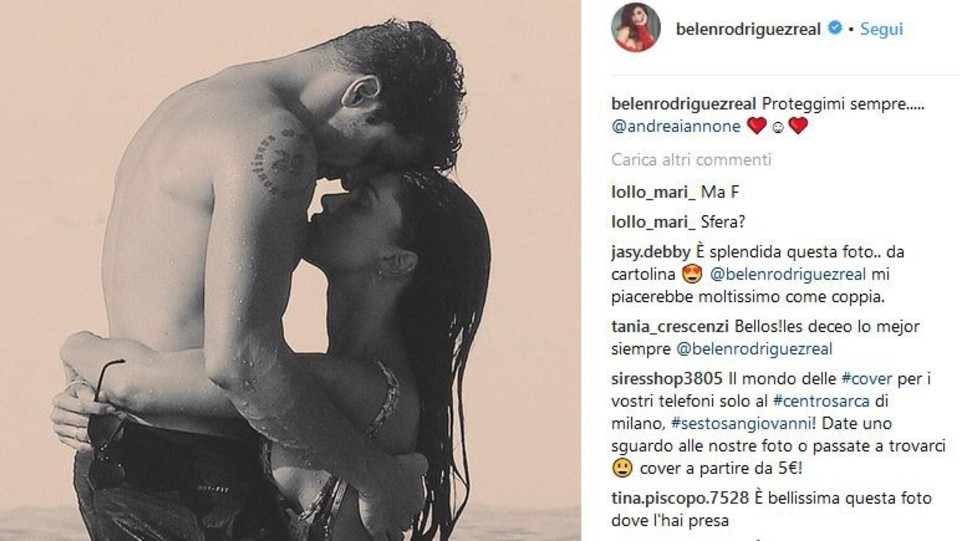Viewport: 960px width, 541px height.
Task: Visit jasy.debby commenter profile
Action: pos(651,252)
